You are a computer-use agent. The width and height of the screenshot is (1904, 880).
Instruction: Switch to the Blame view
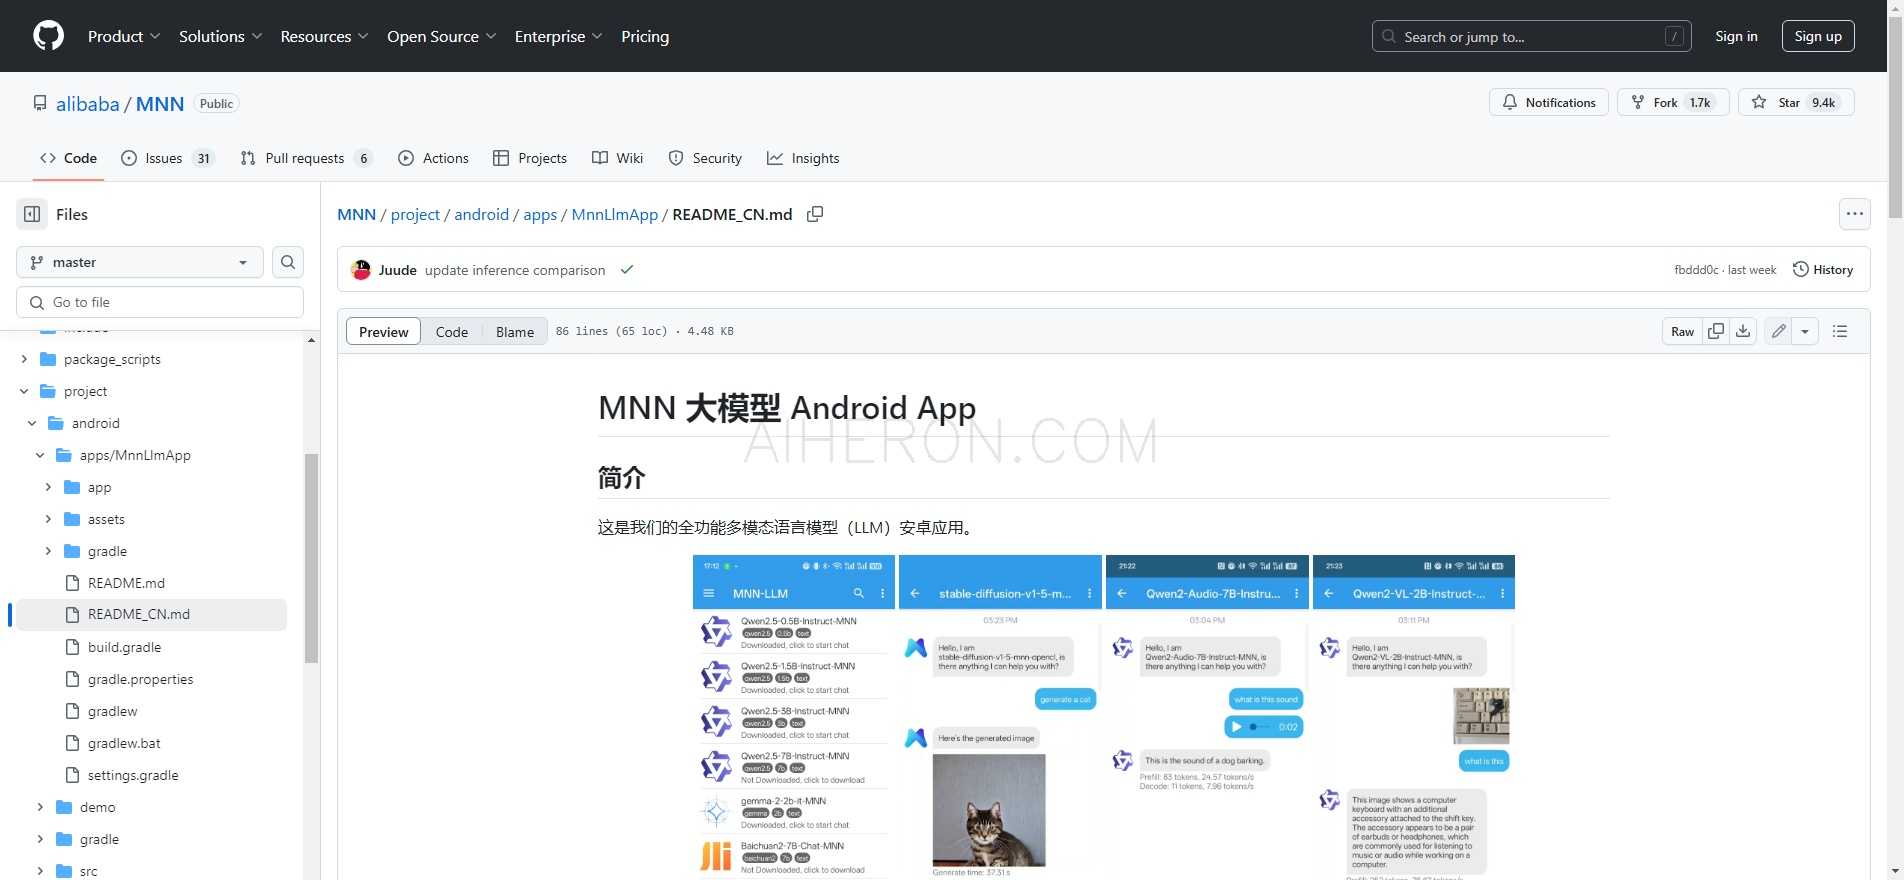click(x=515, y=331)
